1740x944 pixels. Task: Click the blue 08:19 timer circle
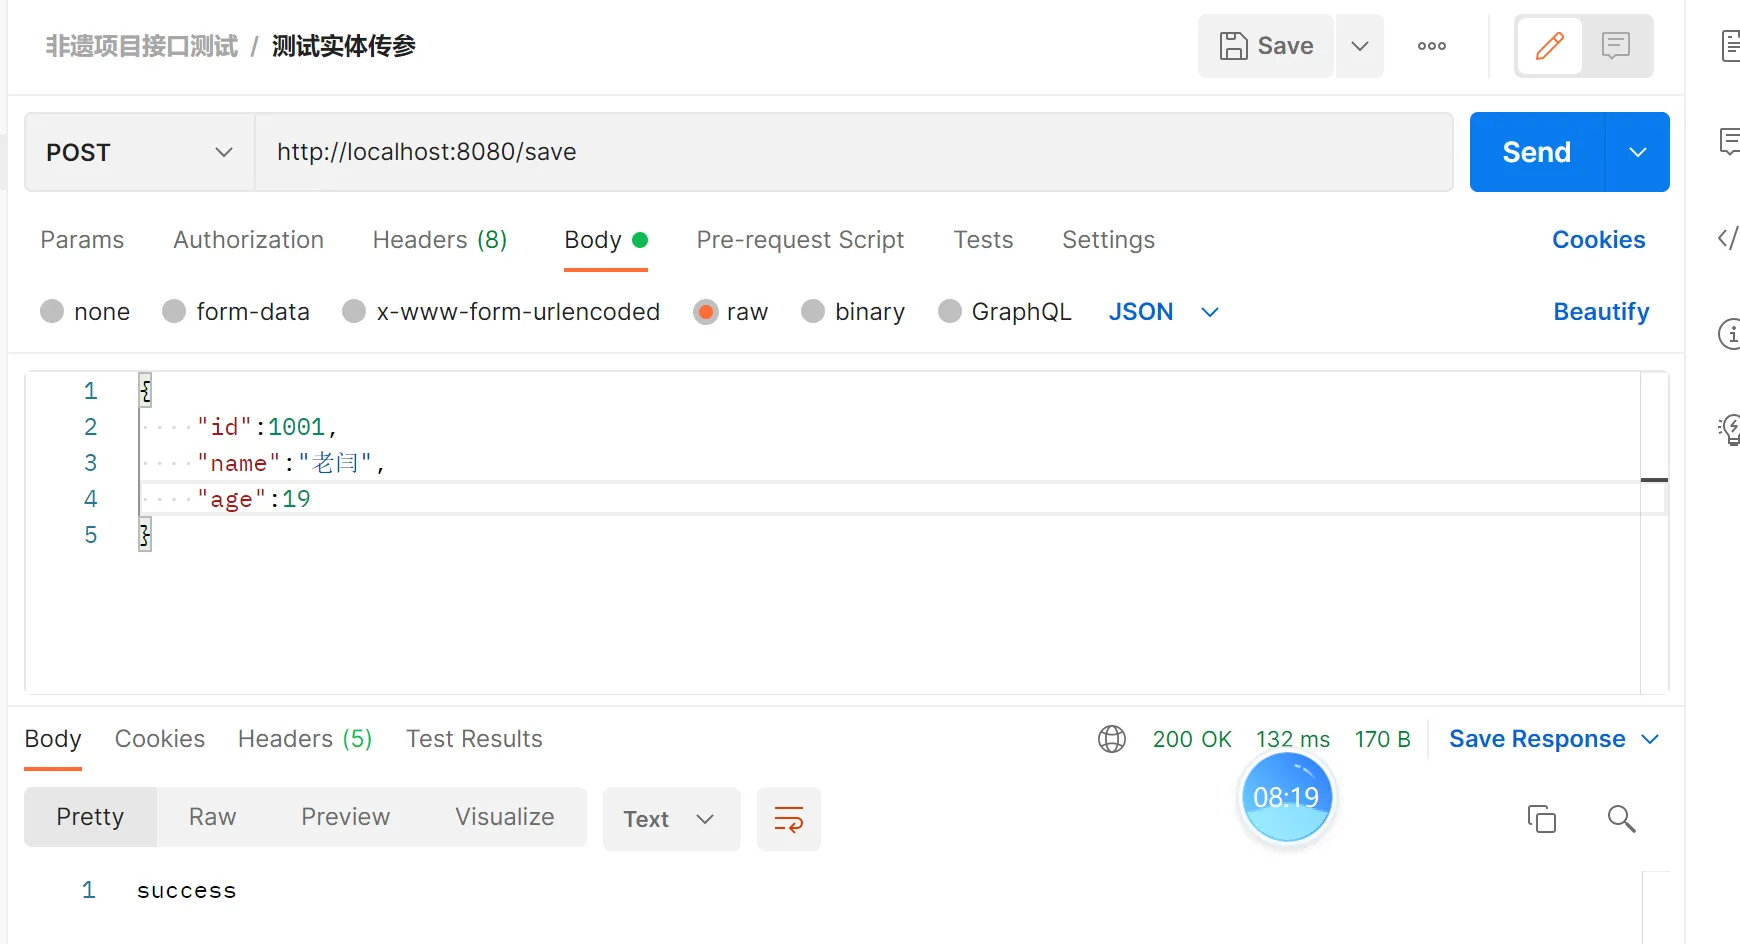pos(1286,797)
